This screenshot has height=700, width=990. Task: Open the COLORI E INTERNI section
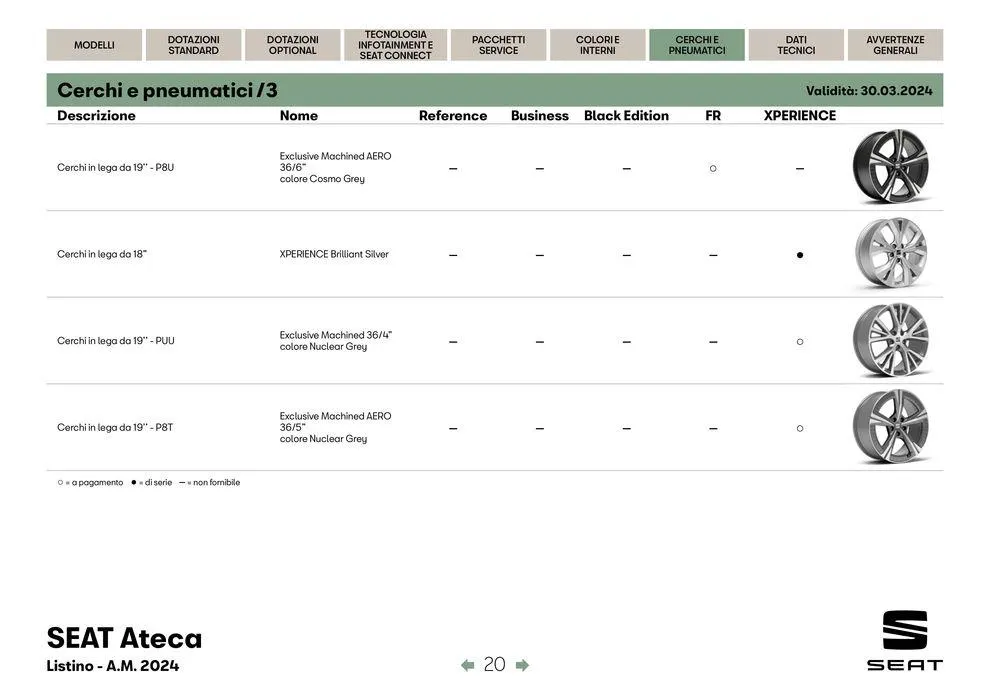click(595, 44)
